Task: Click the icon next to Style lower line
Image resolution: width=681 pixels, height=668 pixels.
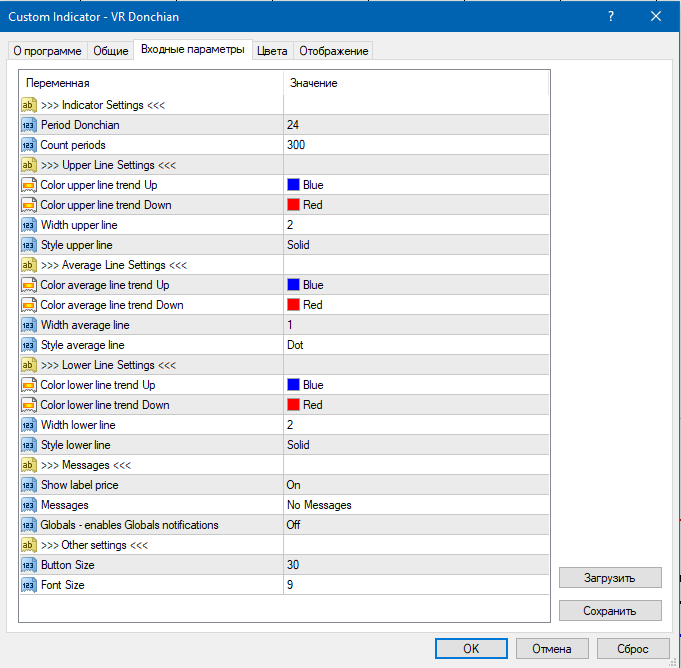Action: (28, 445)
